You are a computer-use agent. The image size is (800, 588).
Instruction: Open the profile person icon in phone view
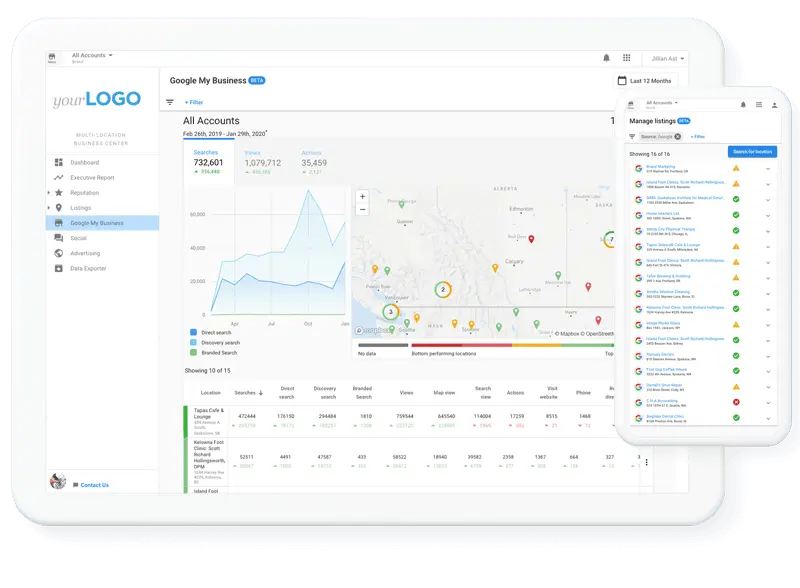pos(774,105)
